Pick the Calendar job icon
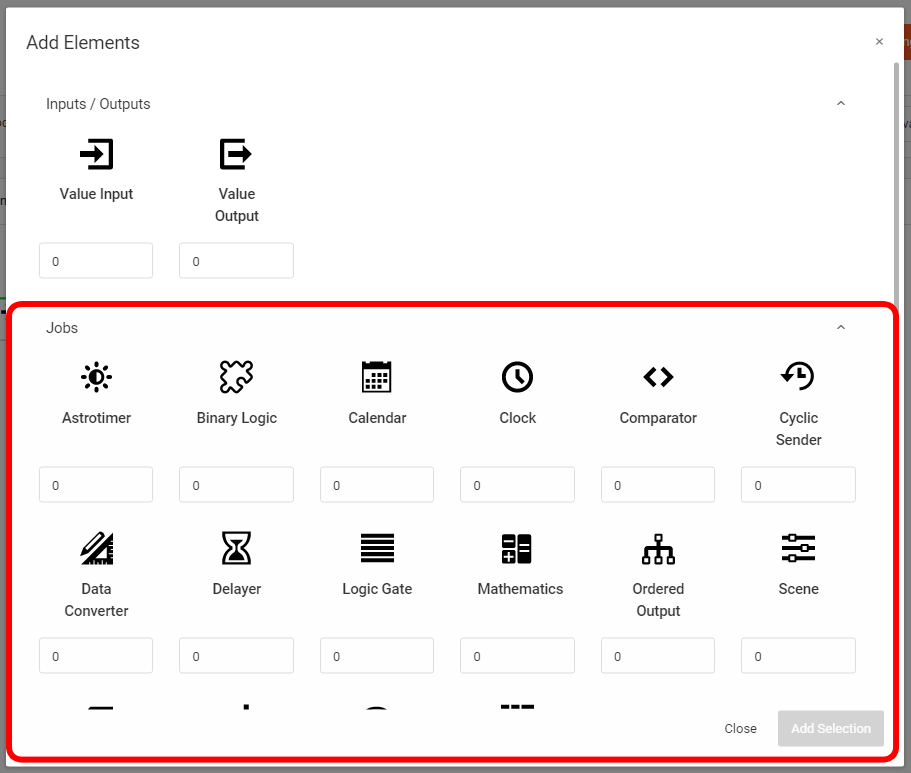This screenshot has width=911, height=773. (x=377, y=377)
